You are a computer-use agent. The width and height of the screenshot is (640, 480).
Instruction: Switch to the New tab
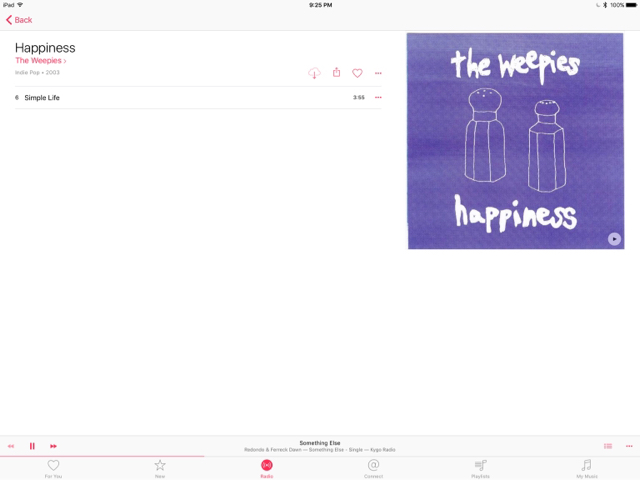point(160,469)
